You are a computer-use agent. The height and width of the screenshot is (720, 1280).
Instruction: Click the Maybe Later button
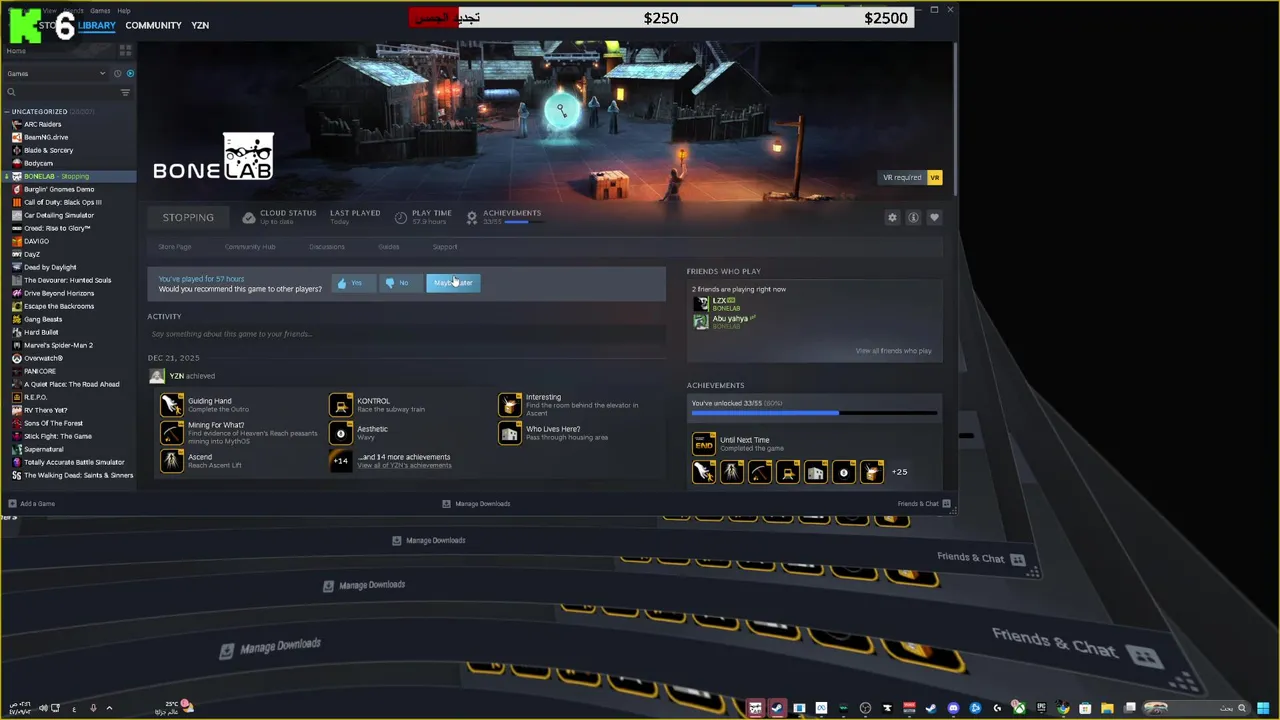pyautogui.click(x=453, y=283)
